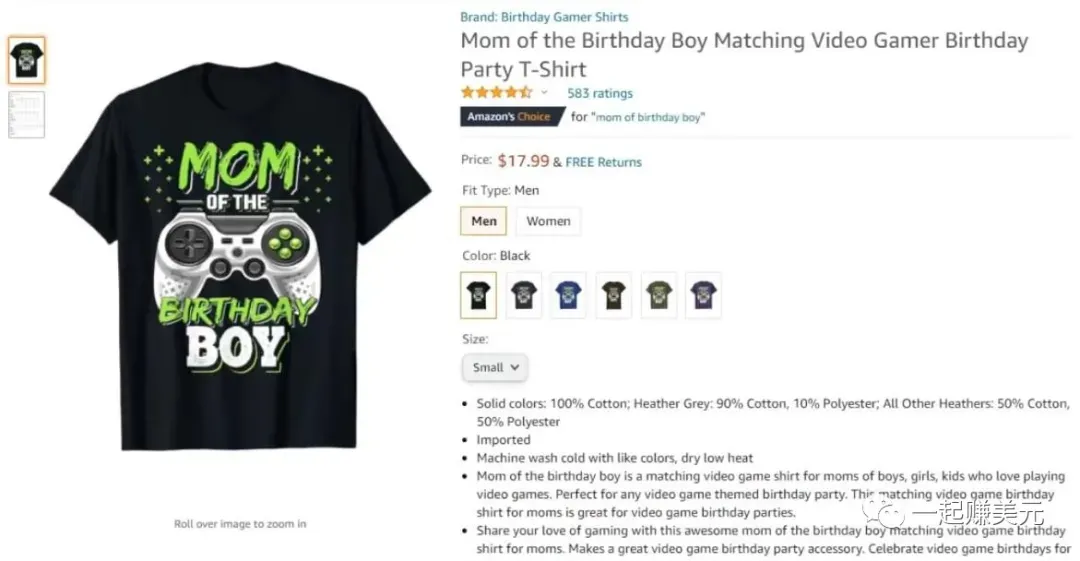The width and height of the screenshot is (1080, 561).
Task: Pick the royal blue shirt swatch
Action: tap(568, 295)
